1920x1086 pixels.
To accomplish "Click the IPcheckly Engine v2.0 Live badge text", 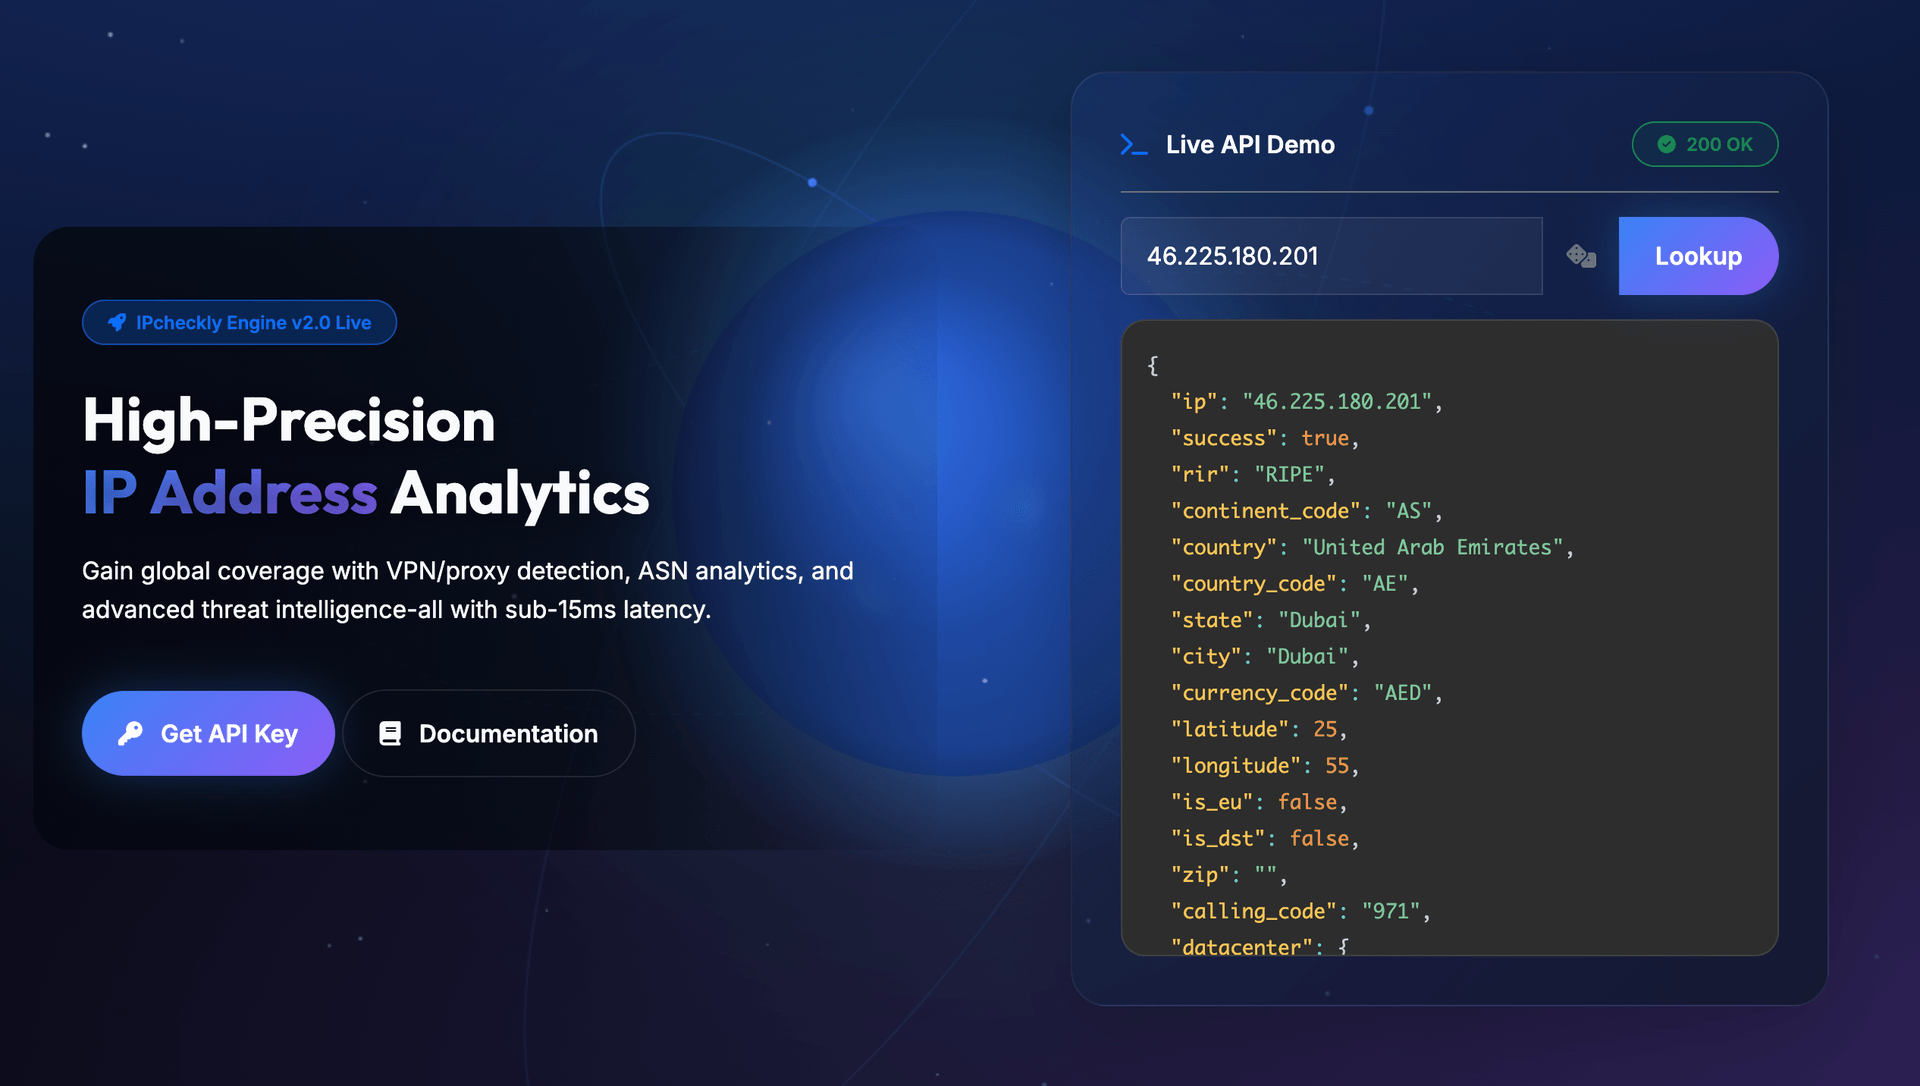I will click(x=254, y=323).
